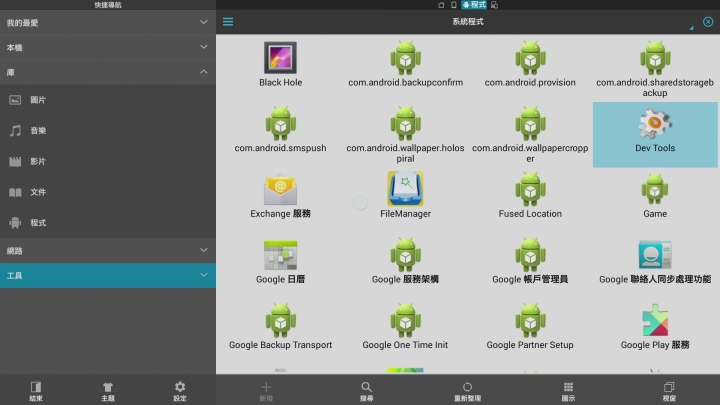720x405 pixels.
Task: Select com.android.sharedstoragebackup app
Action: (x=655, y=69)
